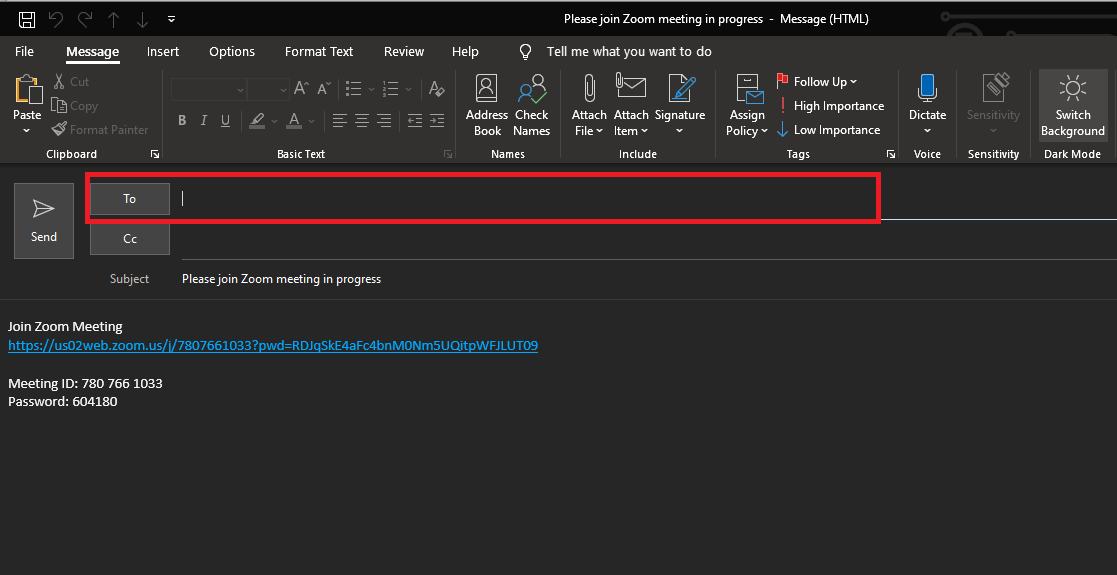Toggle Underline formatting
Screen dimensions: 1117x575
(x=225, y=120)
